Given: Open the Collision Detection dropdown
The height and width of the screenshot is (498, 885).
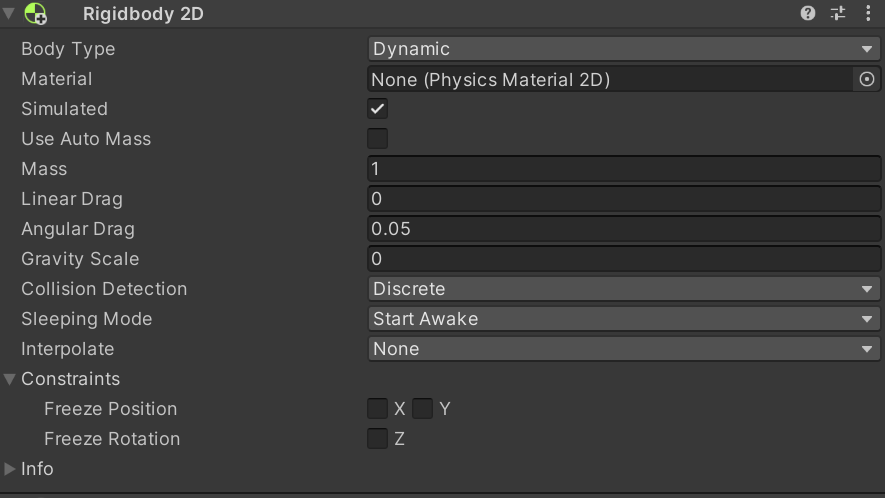Looking at the screenshot, I should [624, 289].
